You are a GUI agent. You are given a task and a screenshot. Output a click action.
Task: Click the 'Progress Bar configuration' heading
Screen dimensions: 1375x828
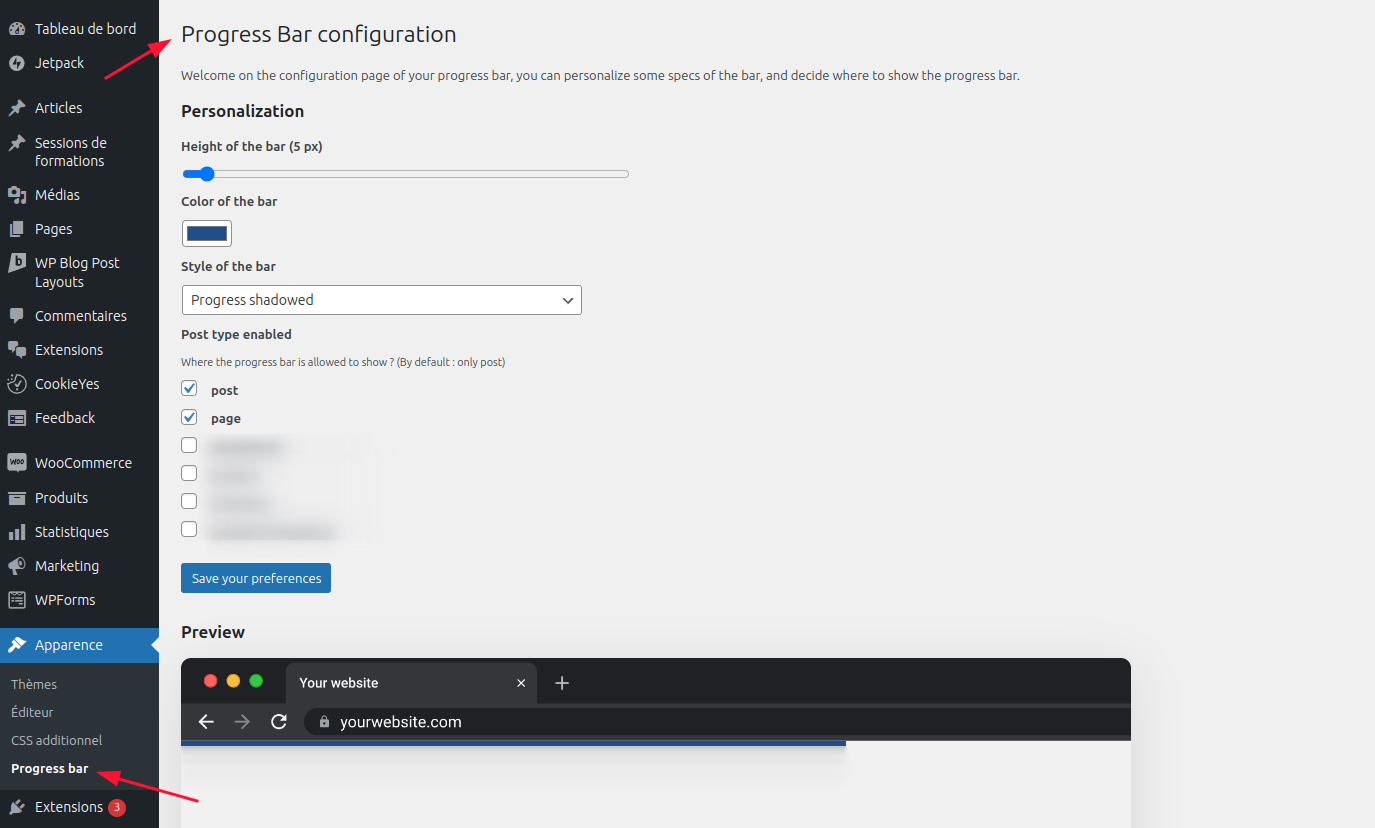pyautogui.click(x=319, y=35)
